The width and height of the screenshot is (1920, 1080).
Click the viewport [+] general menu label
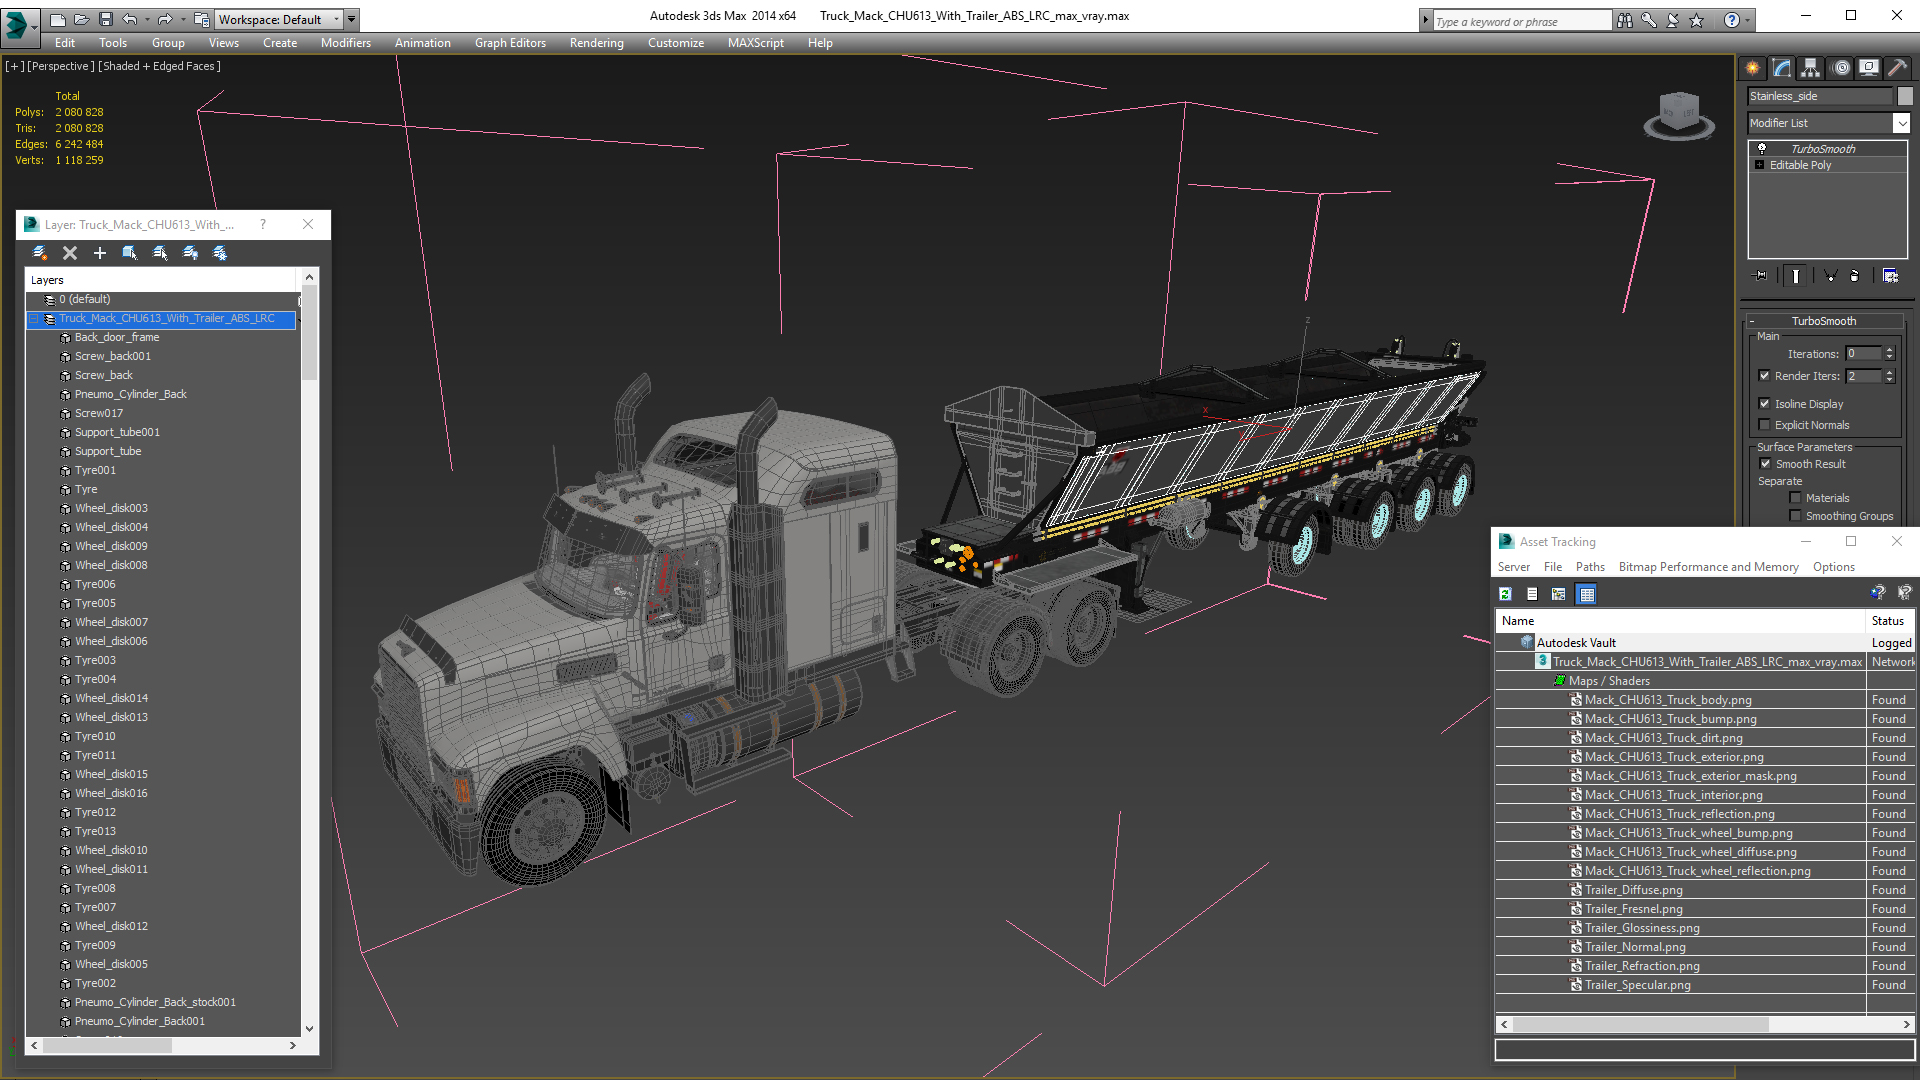pos(14,66)
